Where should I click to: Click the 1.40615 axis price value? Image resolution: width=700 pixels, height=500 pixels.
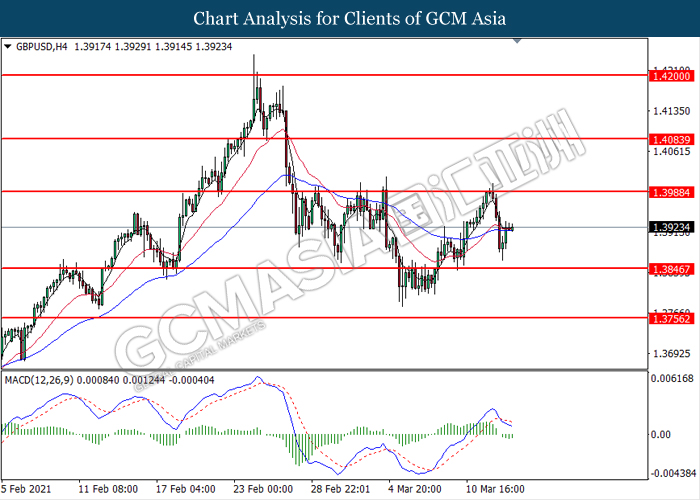(671, 151)
